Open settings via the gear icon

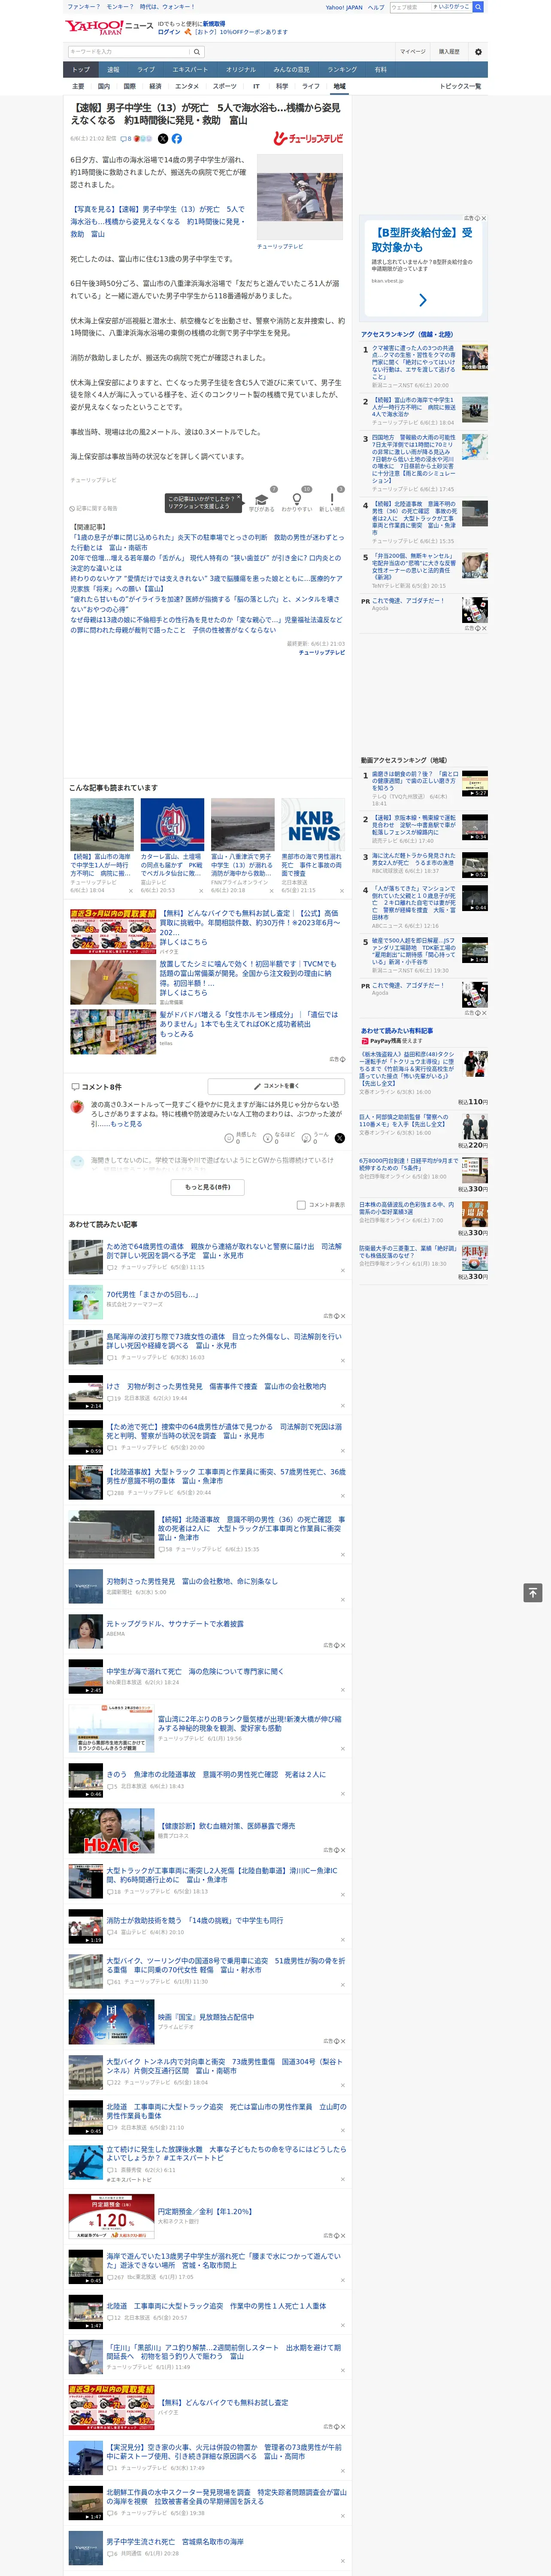pos(478,51)
